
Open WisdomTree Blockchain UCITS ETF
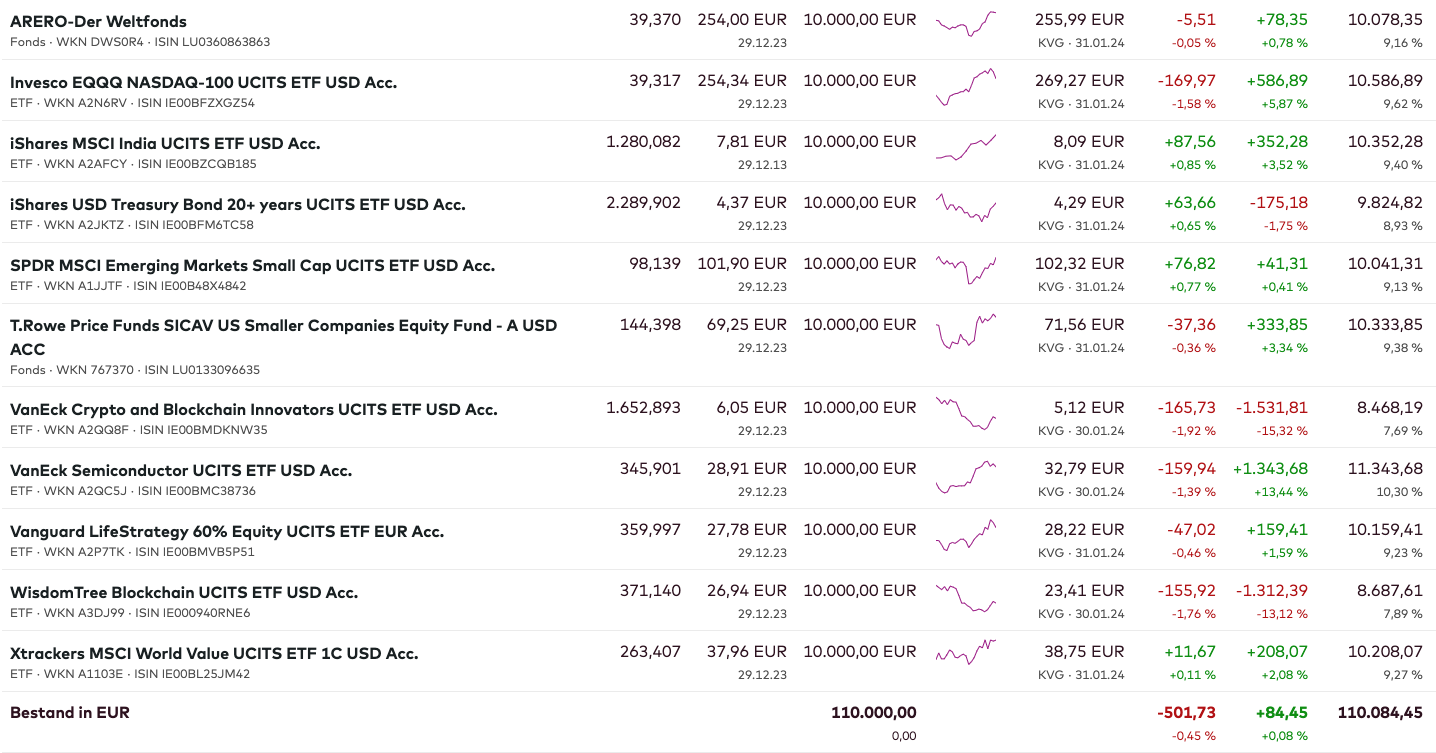pyautogui.click(x=184, y=592)
